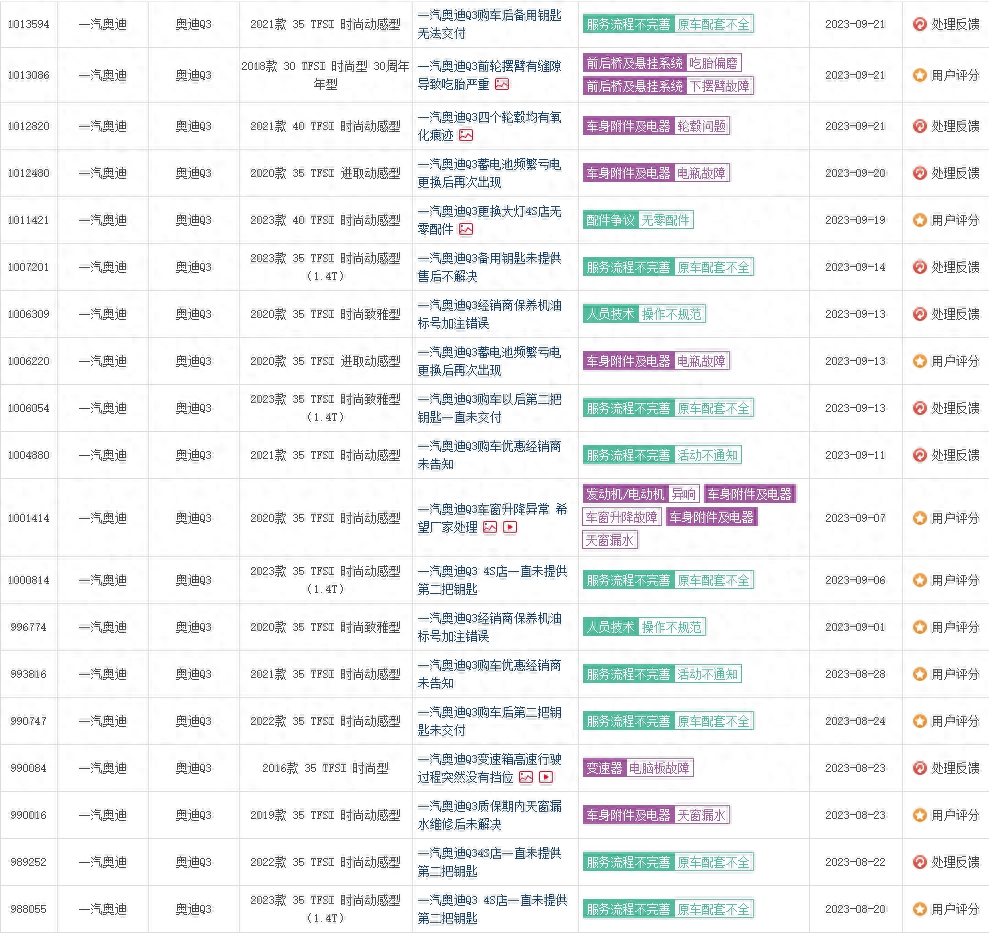The width and height of the screenshot is (989, 933).
Task: Click model "2019款 35 TFSI 时尚动感型"
Action: [x=325, y=815]
